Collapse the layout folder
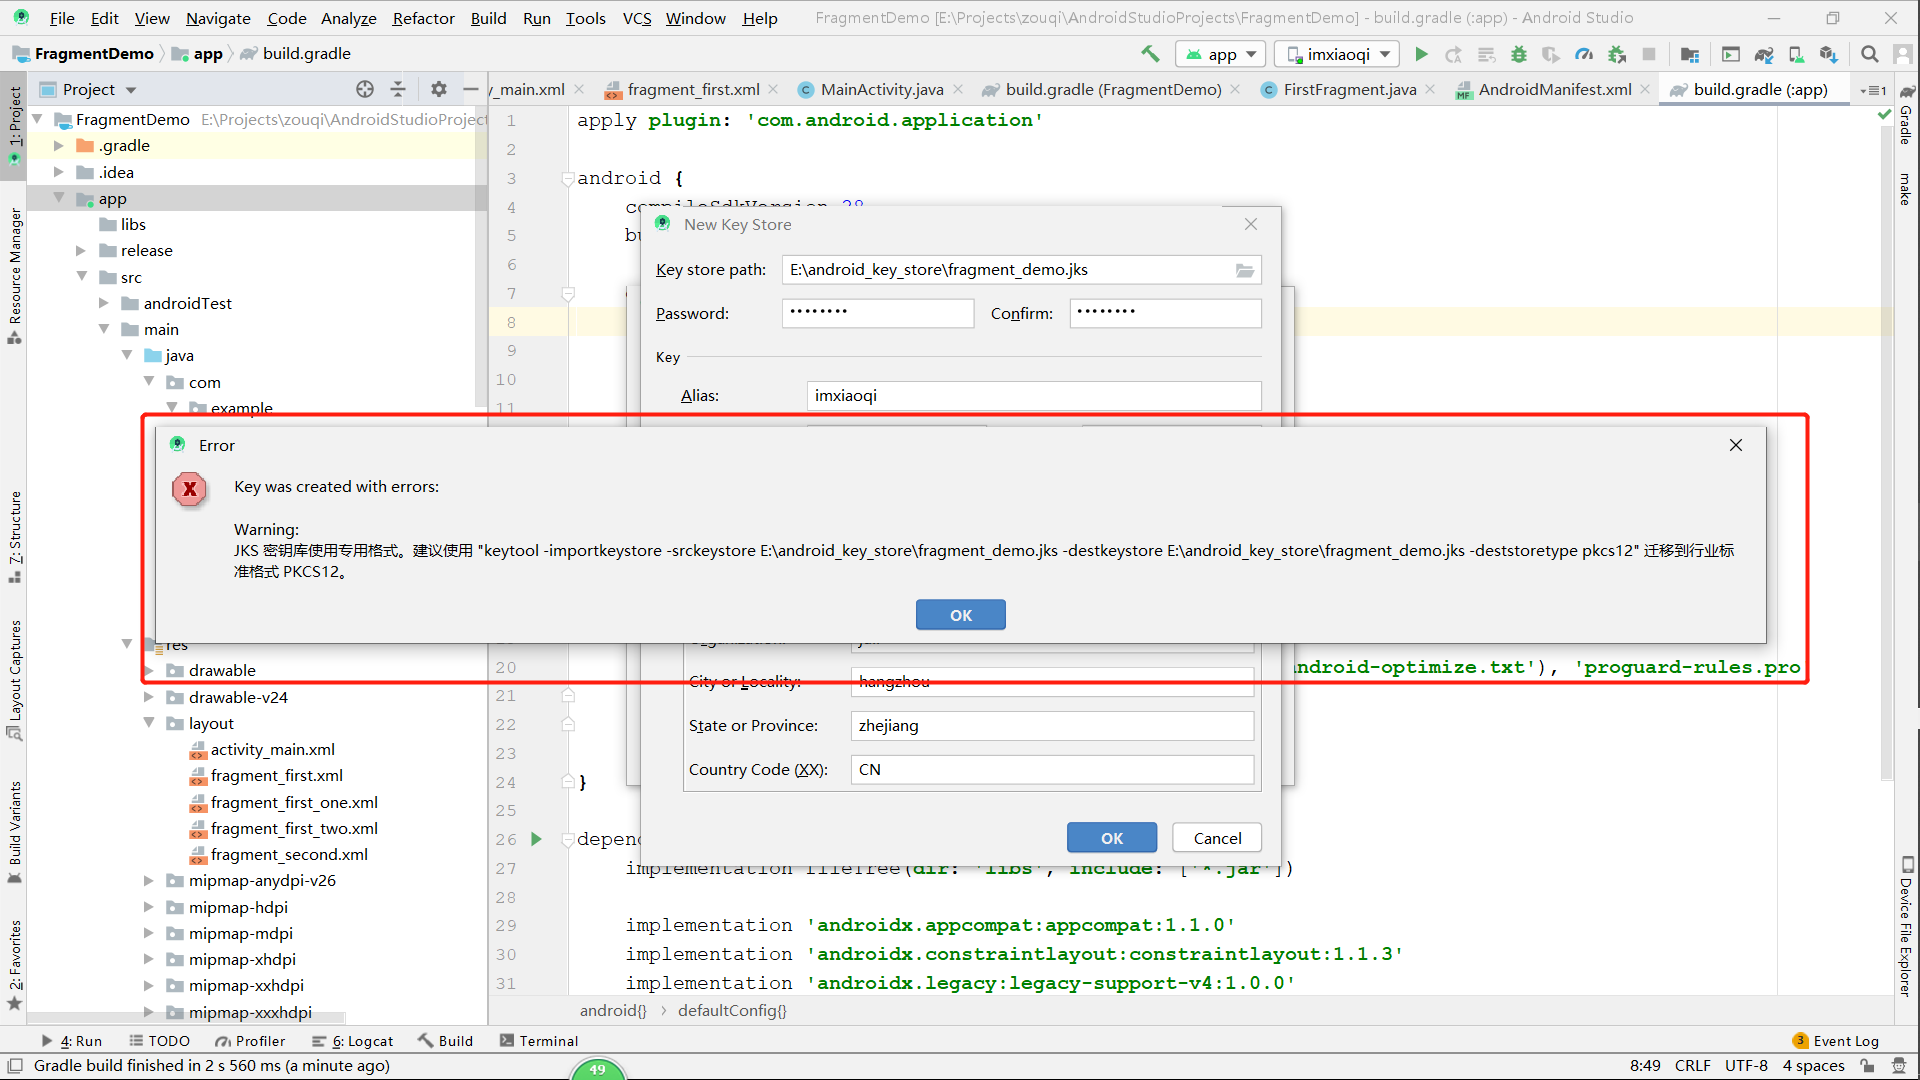1920x1080 pixels. pyautogui.click(x=149, y=723)
